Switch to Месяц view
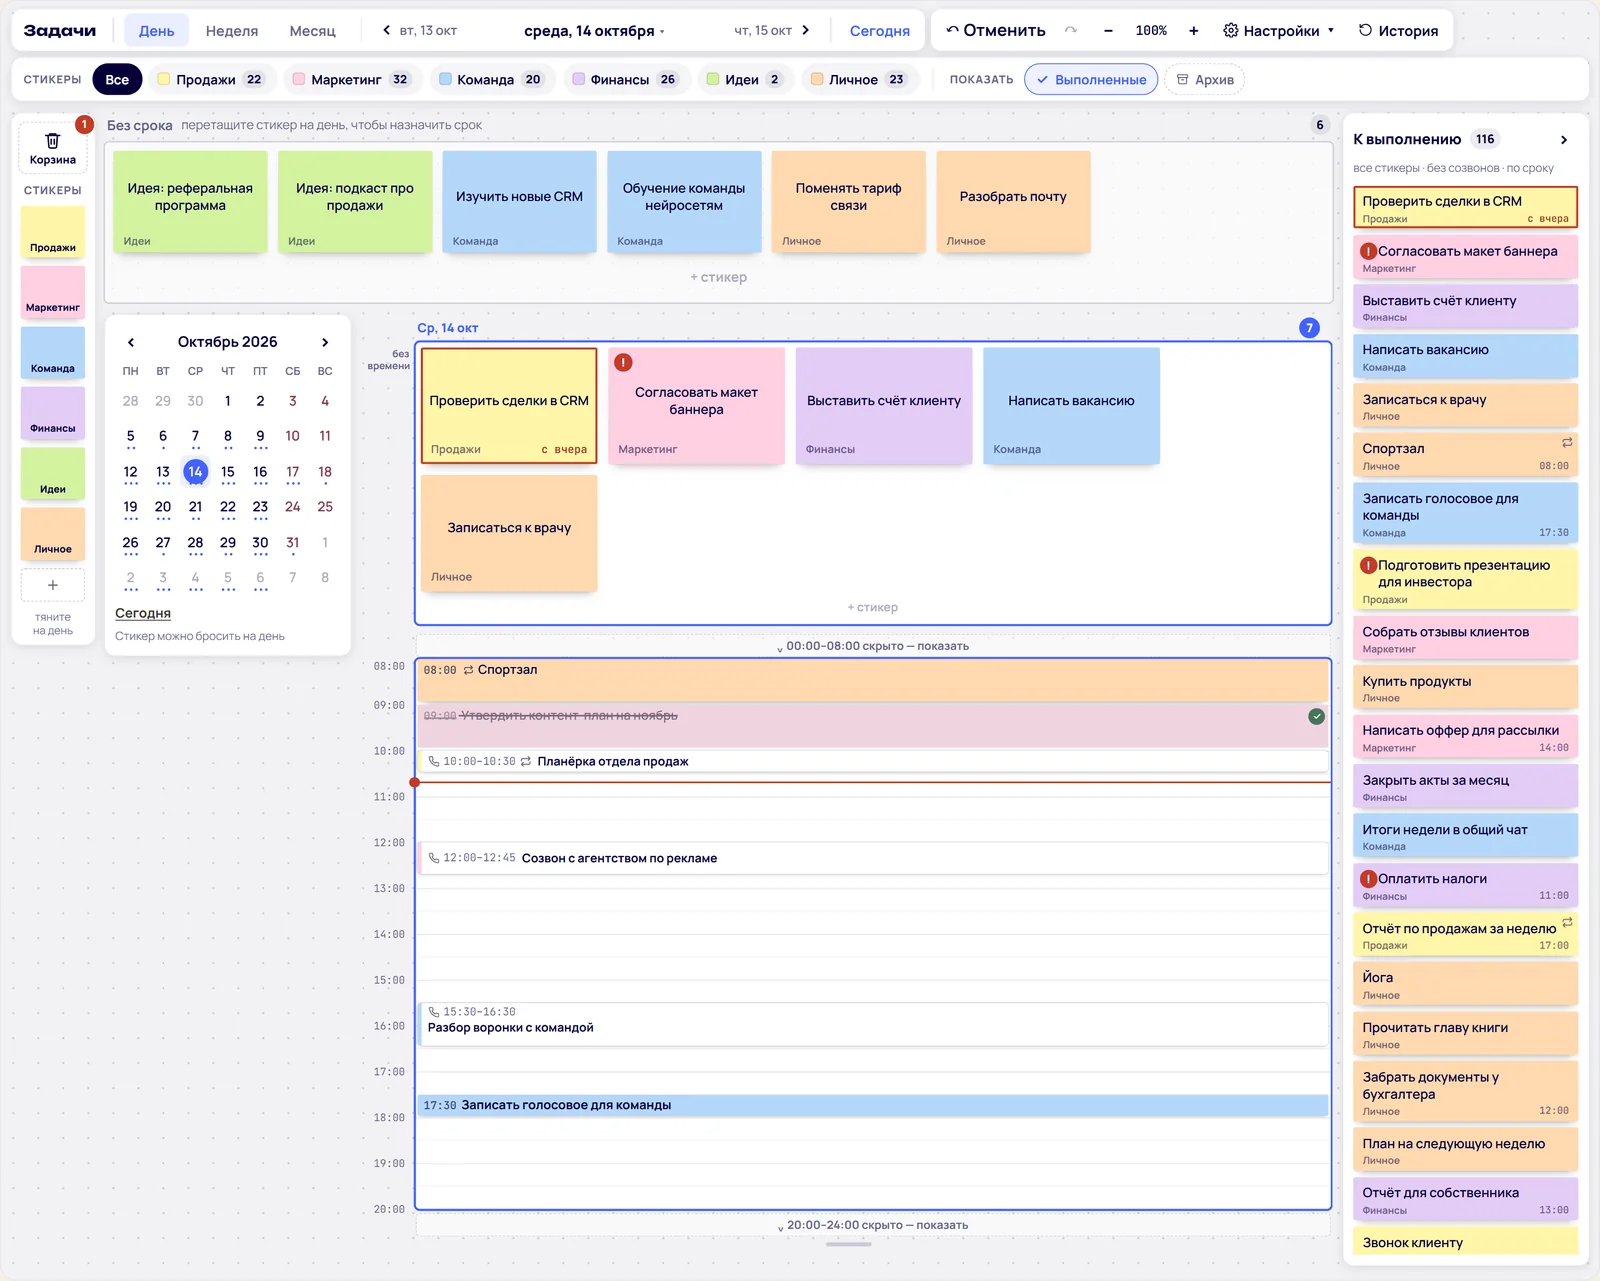The height and width of the screenshot is (1281, 1600). pyautogui.click(x=313, y=31)
